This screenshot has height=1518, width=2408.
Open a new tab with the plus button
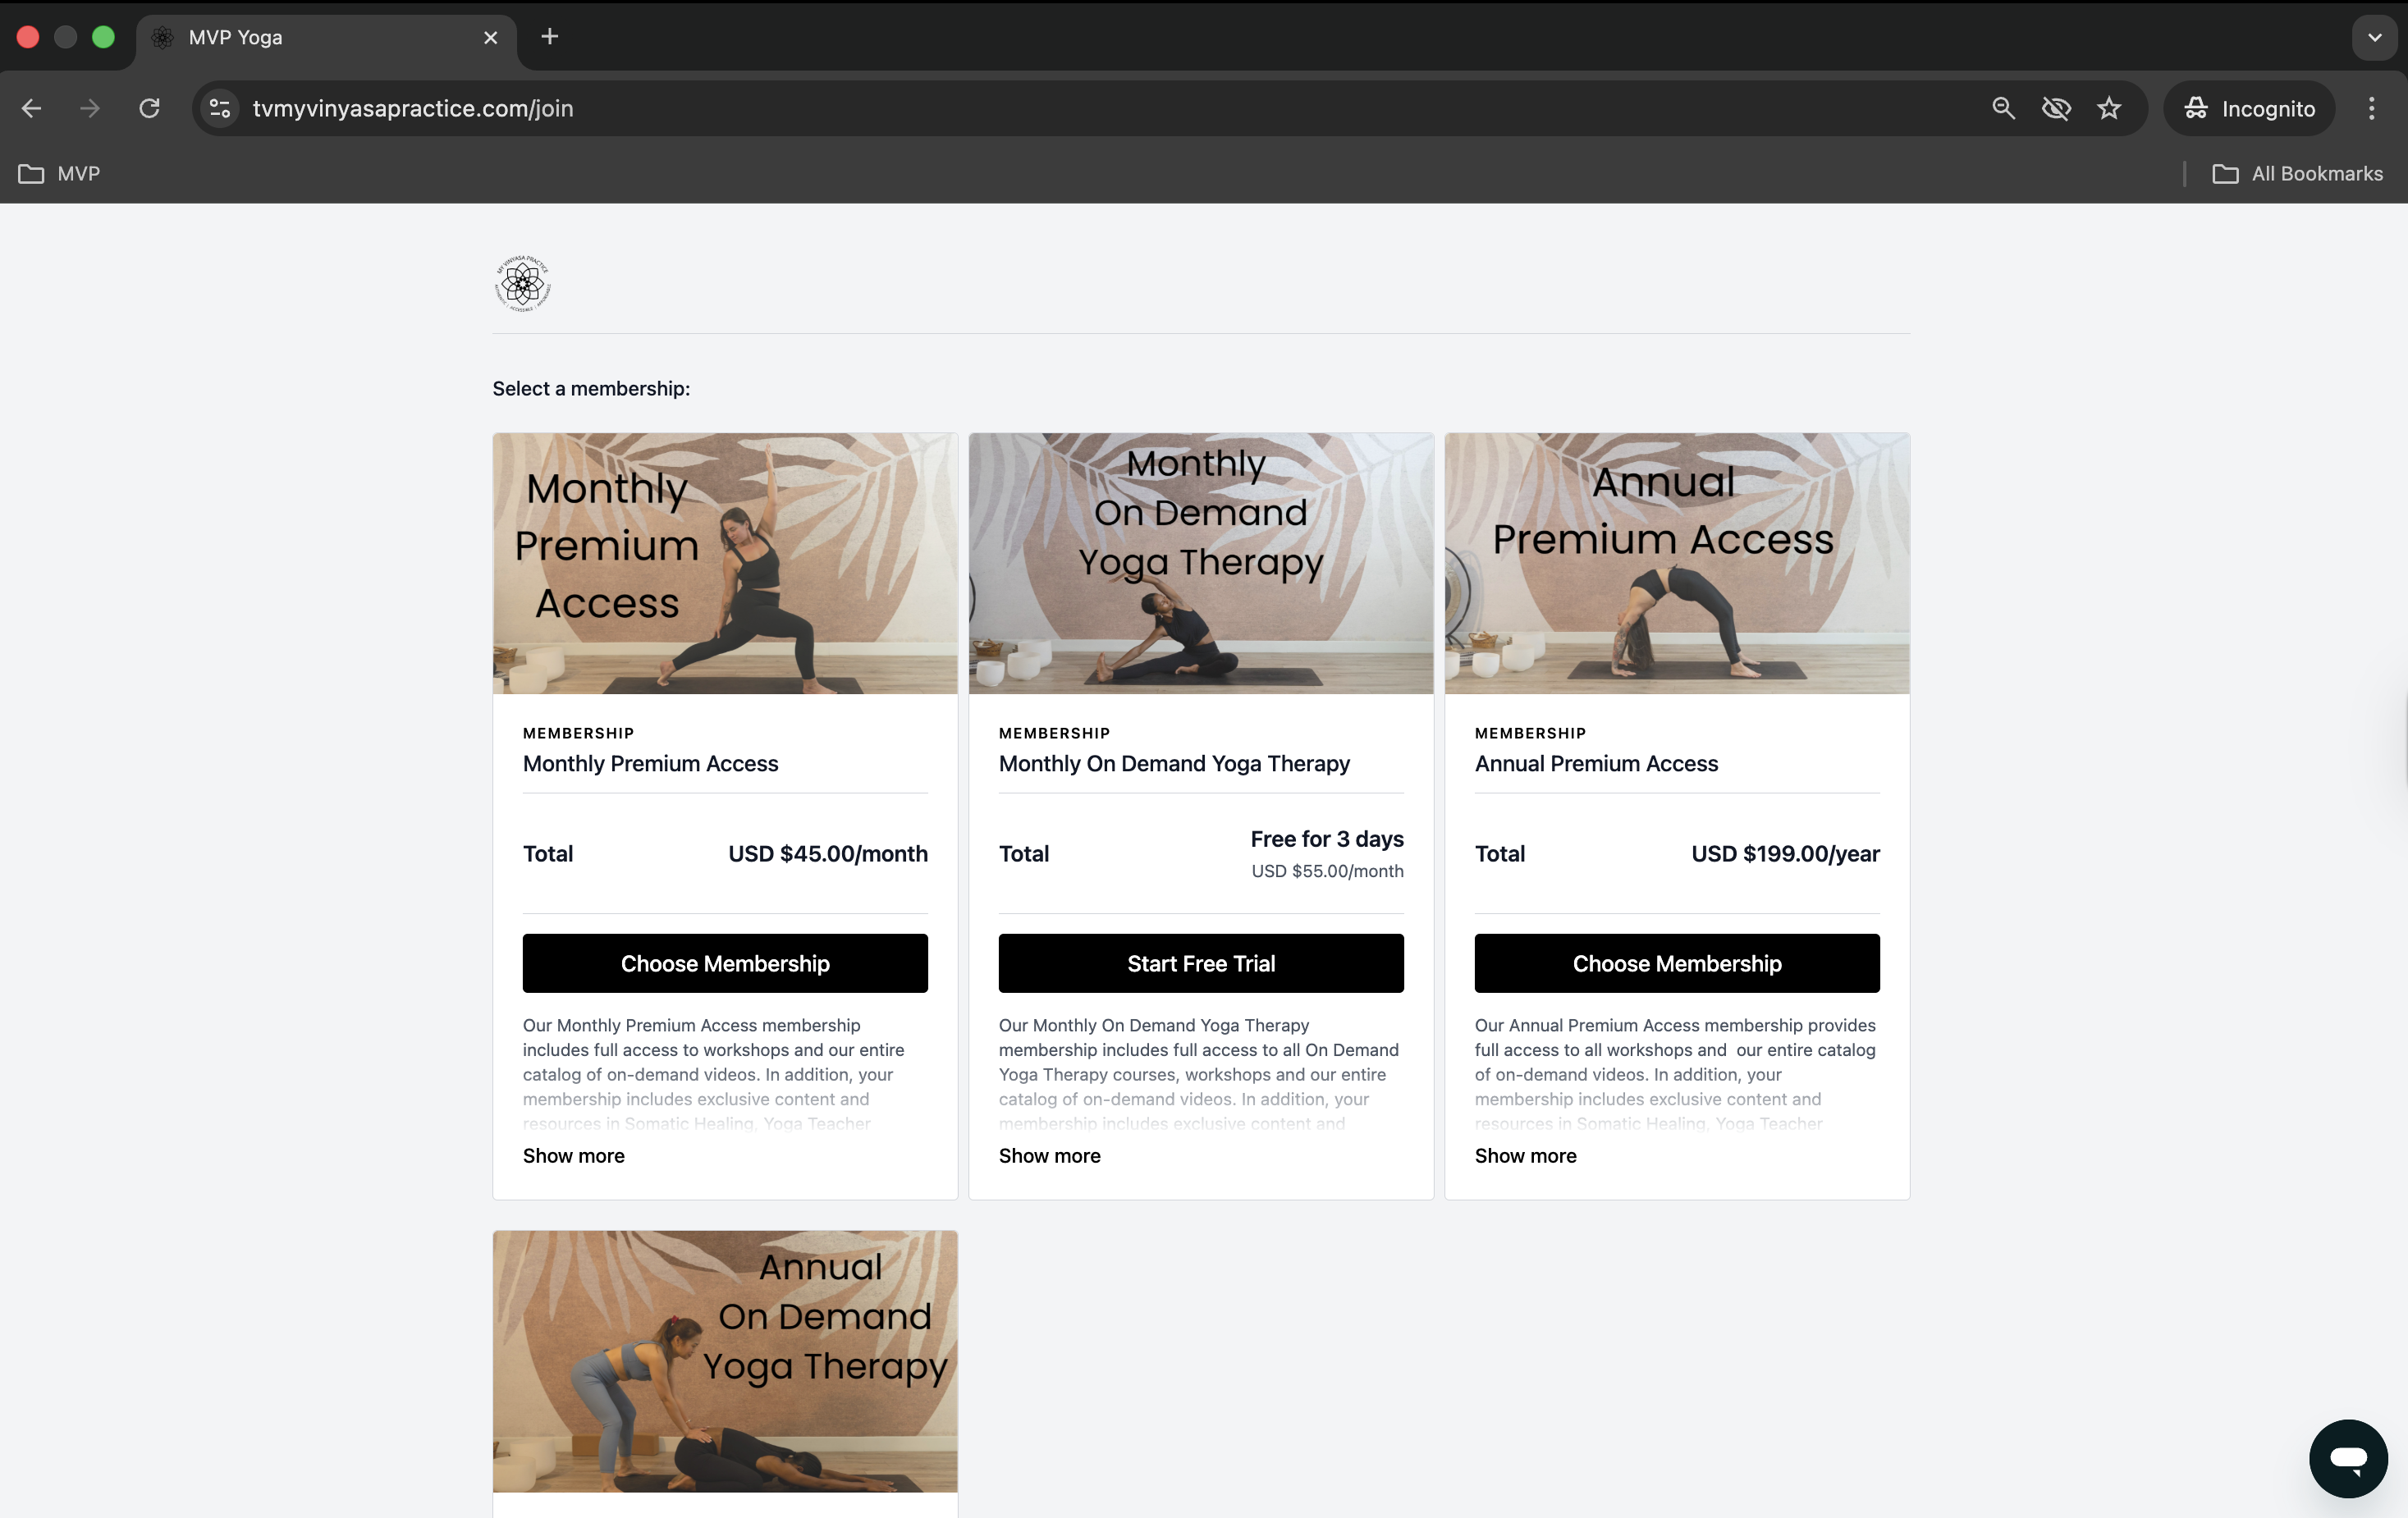click(549, 37)
